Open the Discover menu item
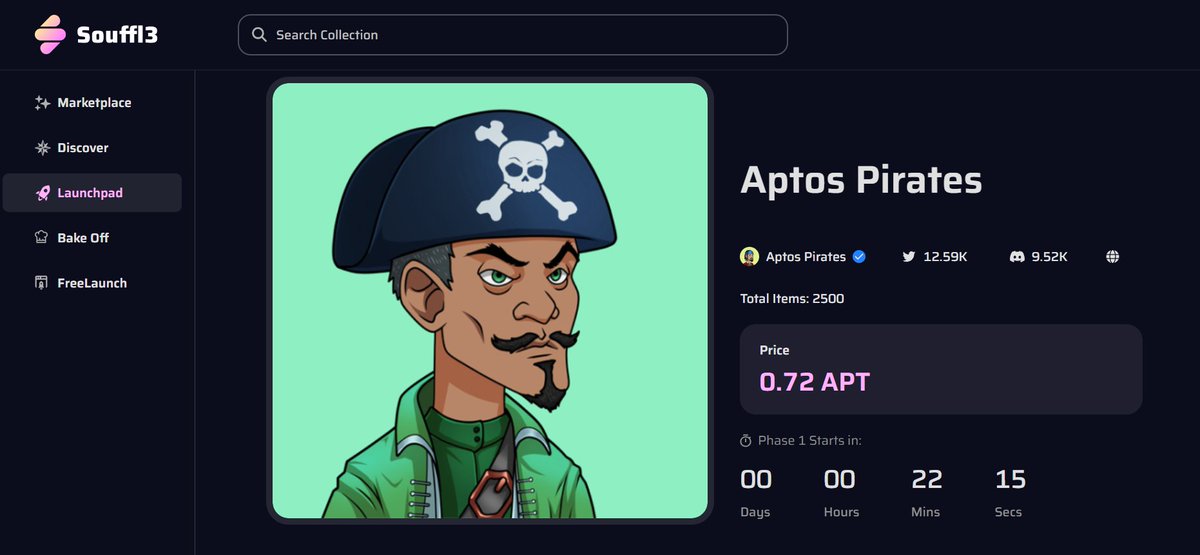The height and width of the screenshot is (555, 1200). pyautogui.click(x=92, y=148)
